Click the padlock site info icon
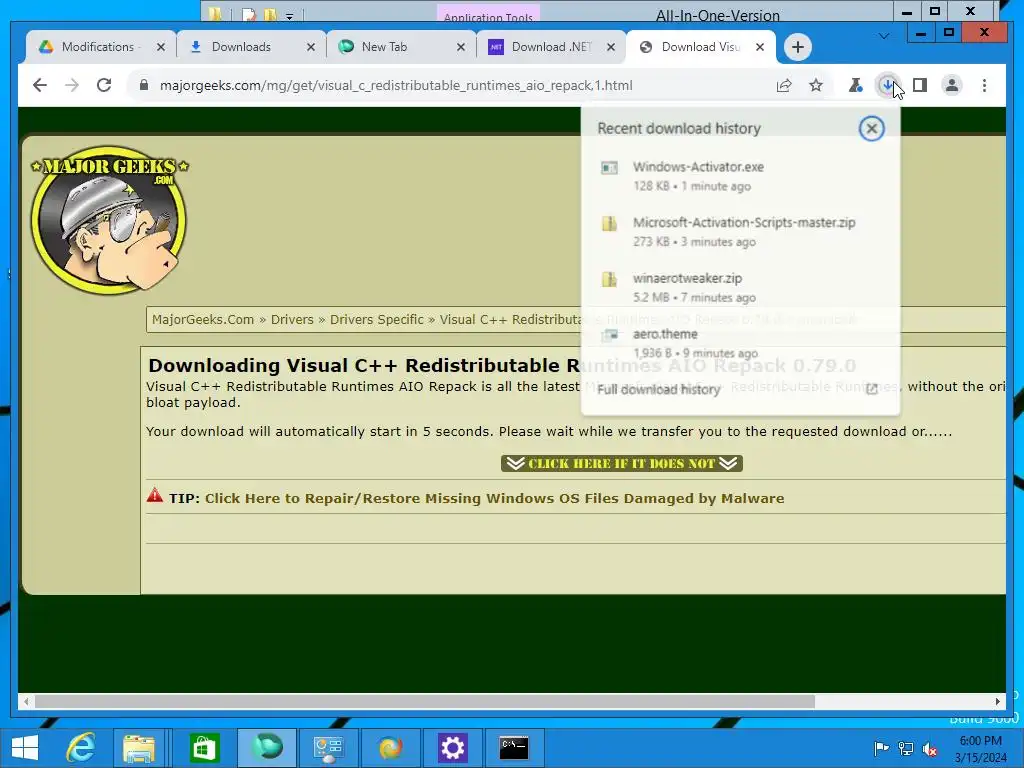This screenshot has height=768, width=1024. tap(144, 85)
